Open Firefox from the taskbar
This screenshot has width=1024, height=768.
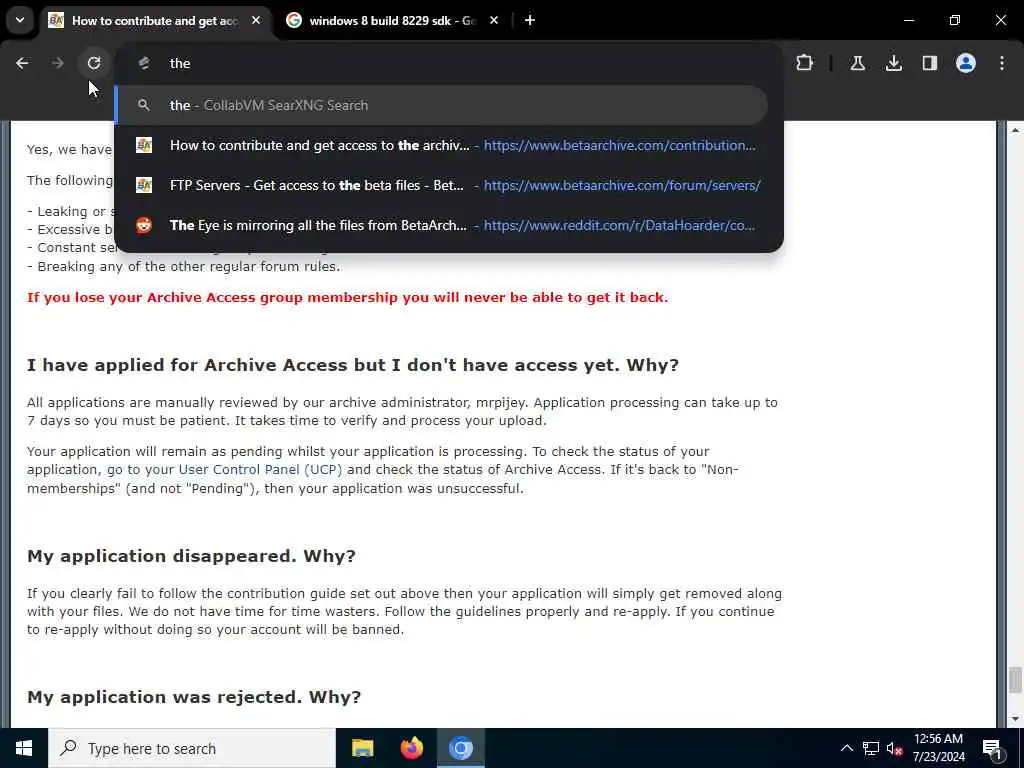[x=411, y=748]
